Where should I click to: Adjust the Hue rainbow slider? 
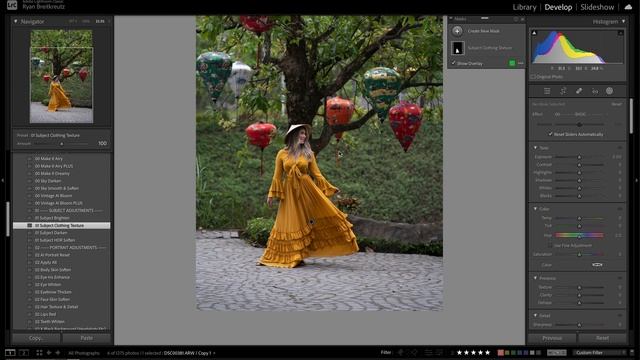click(x=579, y=236)
